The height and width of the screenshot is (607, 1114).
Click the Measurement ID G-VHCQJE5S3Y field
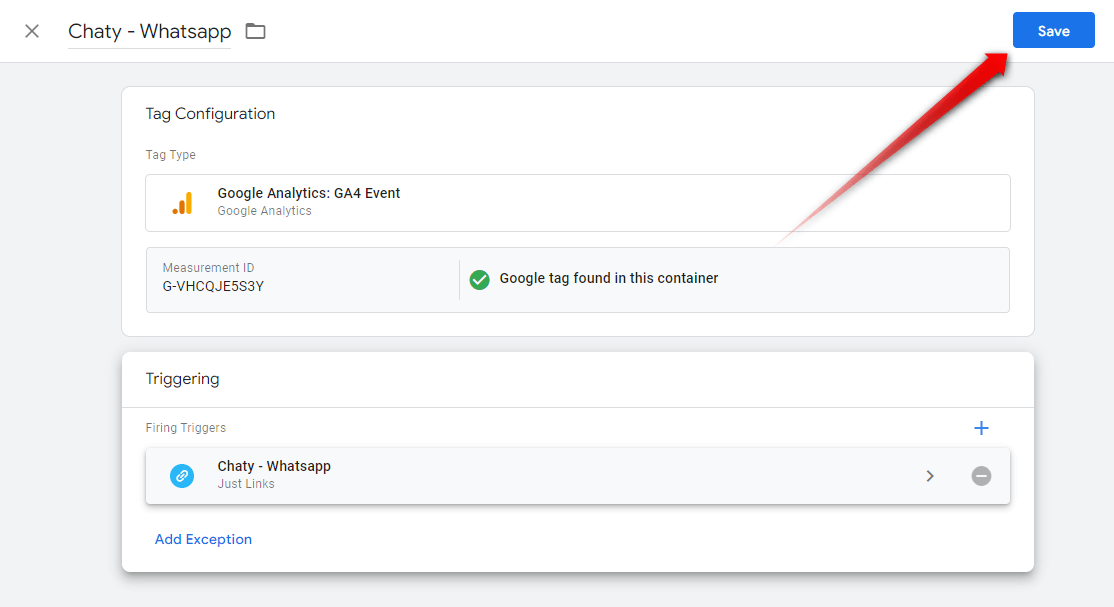303,278
